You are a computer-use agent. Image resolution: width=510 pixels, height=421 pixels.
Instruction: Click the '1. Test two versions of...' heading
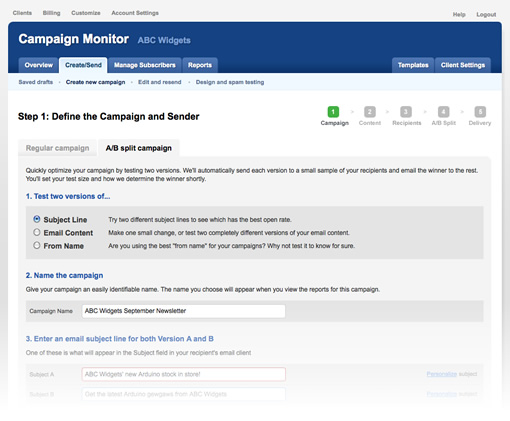point(68,196)
